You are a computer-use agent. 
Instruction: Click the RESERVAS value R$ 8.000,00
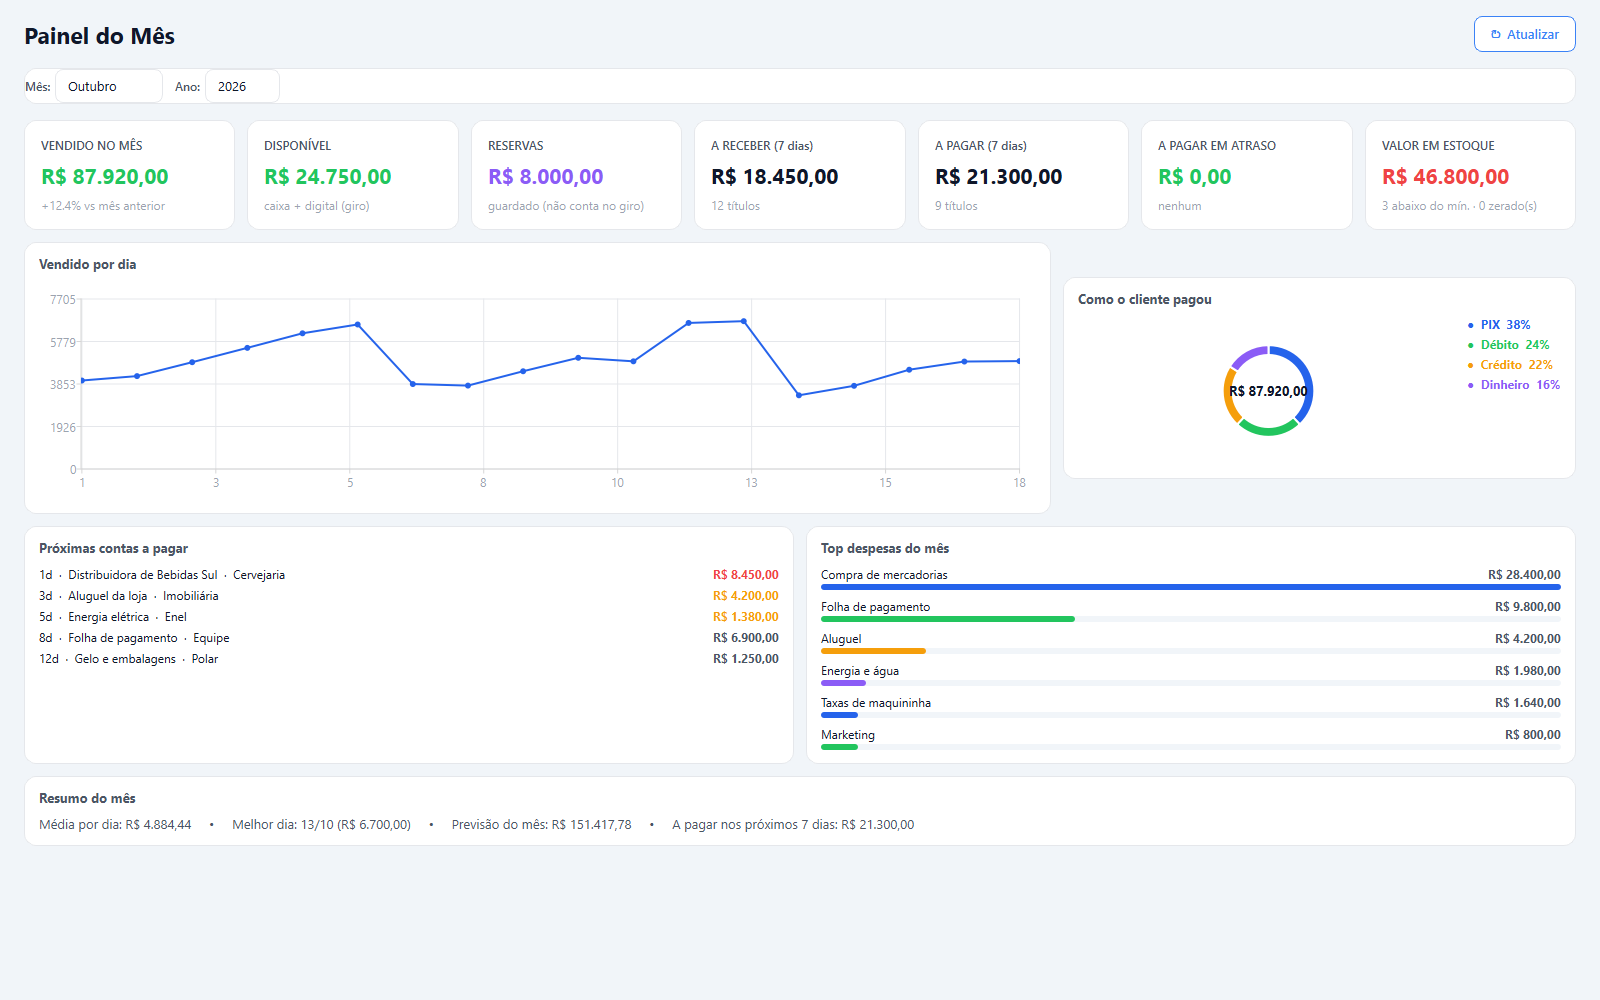(x=546, y=177)
